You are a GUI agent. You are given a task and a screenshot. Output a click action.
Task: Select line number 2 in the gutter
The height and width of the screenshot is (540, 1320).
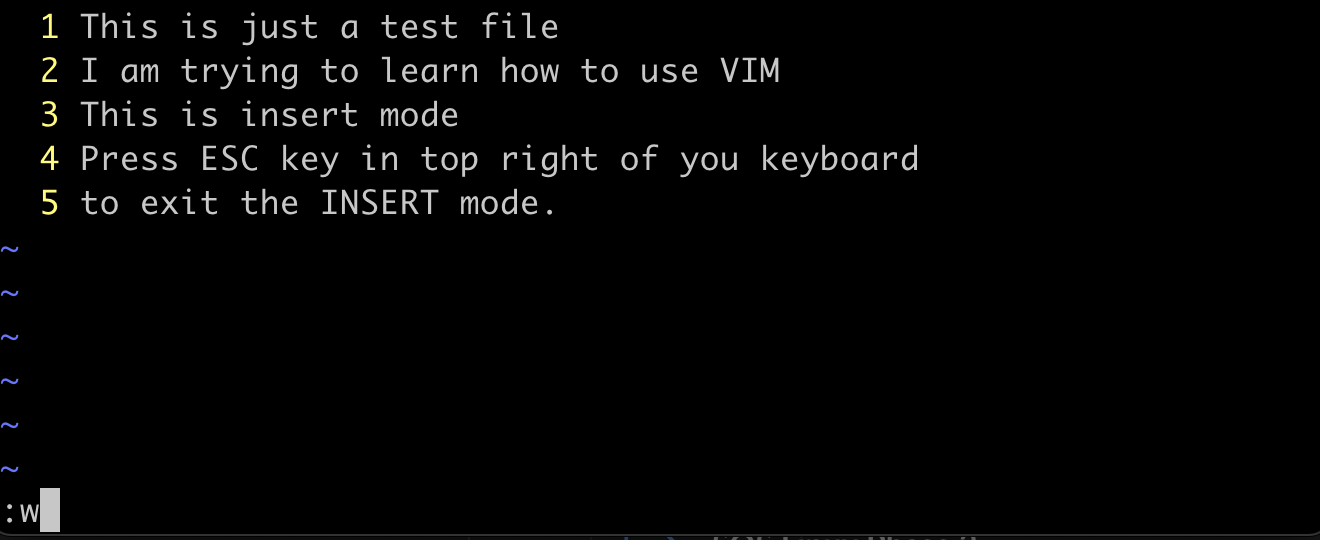click(x=49, y=71)
